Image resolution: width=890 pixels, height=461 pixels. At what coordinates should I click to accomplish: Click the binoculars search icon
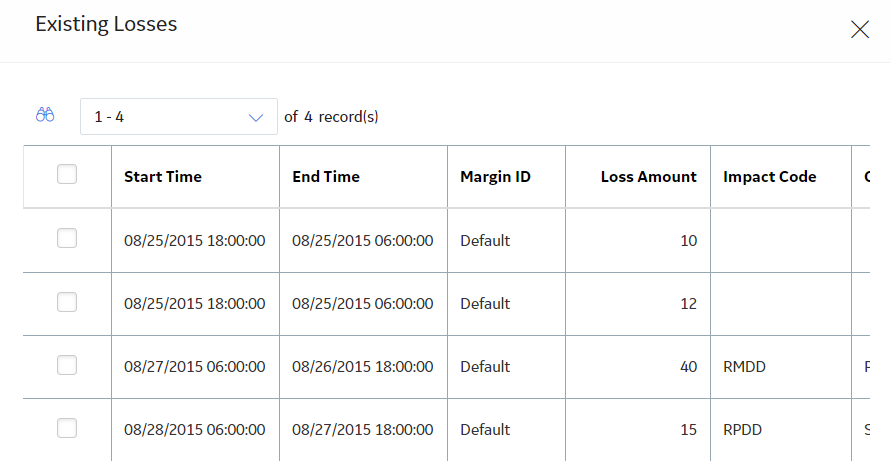pyautogui.click(x=45, y=115)
